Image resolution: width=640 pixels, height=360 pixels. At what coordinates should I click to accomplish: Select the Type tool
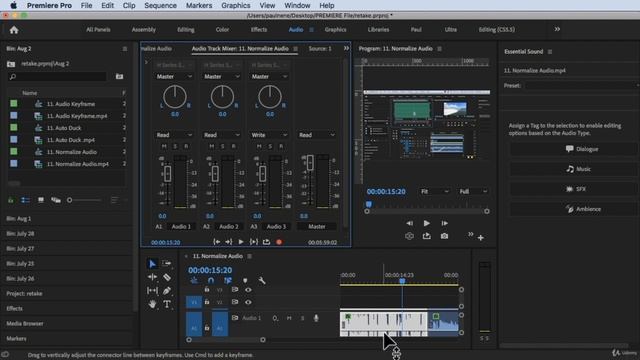pos(167,304)
